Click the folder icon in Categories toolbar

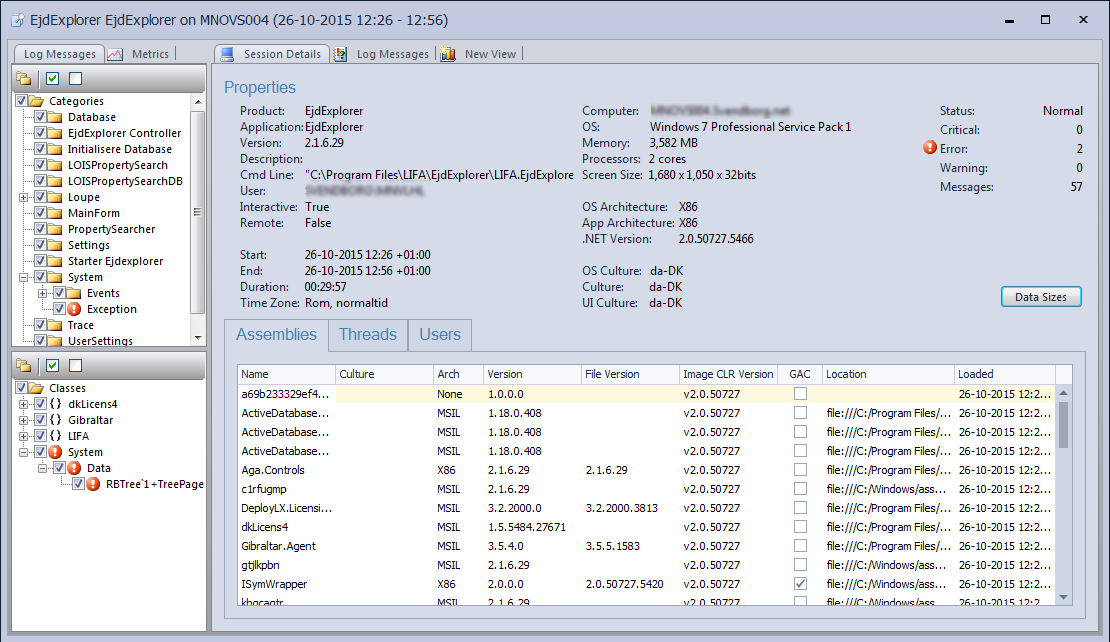tap(24, 79)
